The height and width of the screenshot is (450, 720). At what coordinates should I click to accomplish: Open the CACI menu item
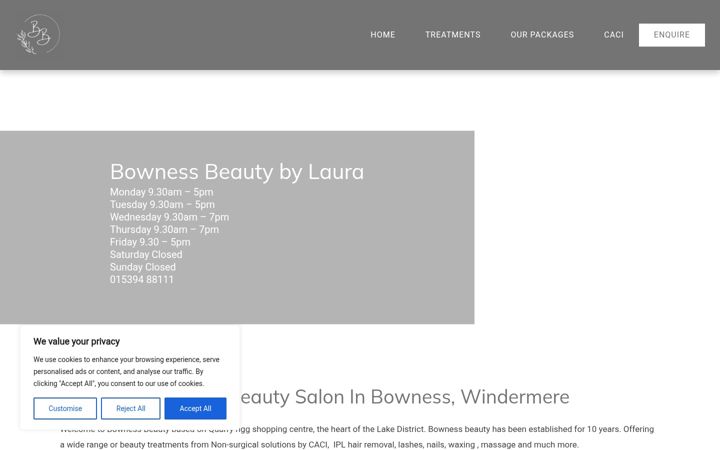[x=613, y=35]
